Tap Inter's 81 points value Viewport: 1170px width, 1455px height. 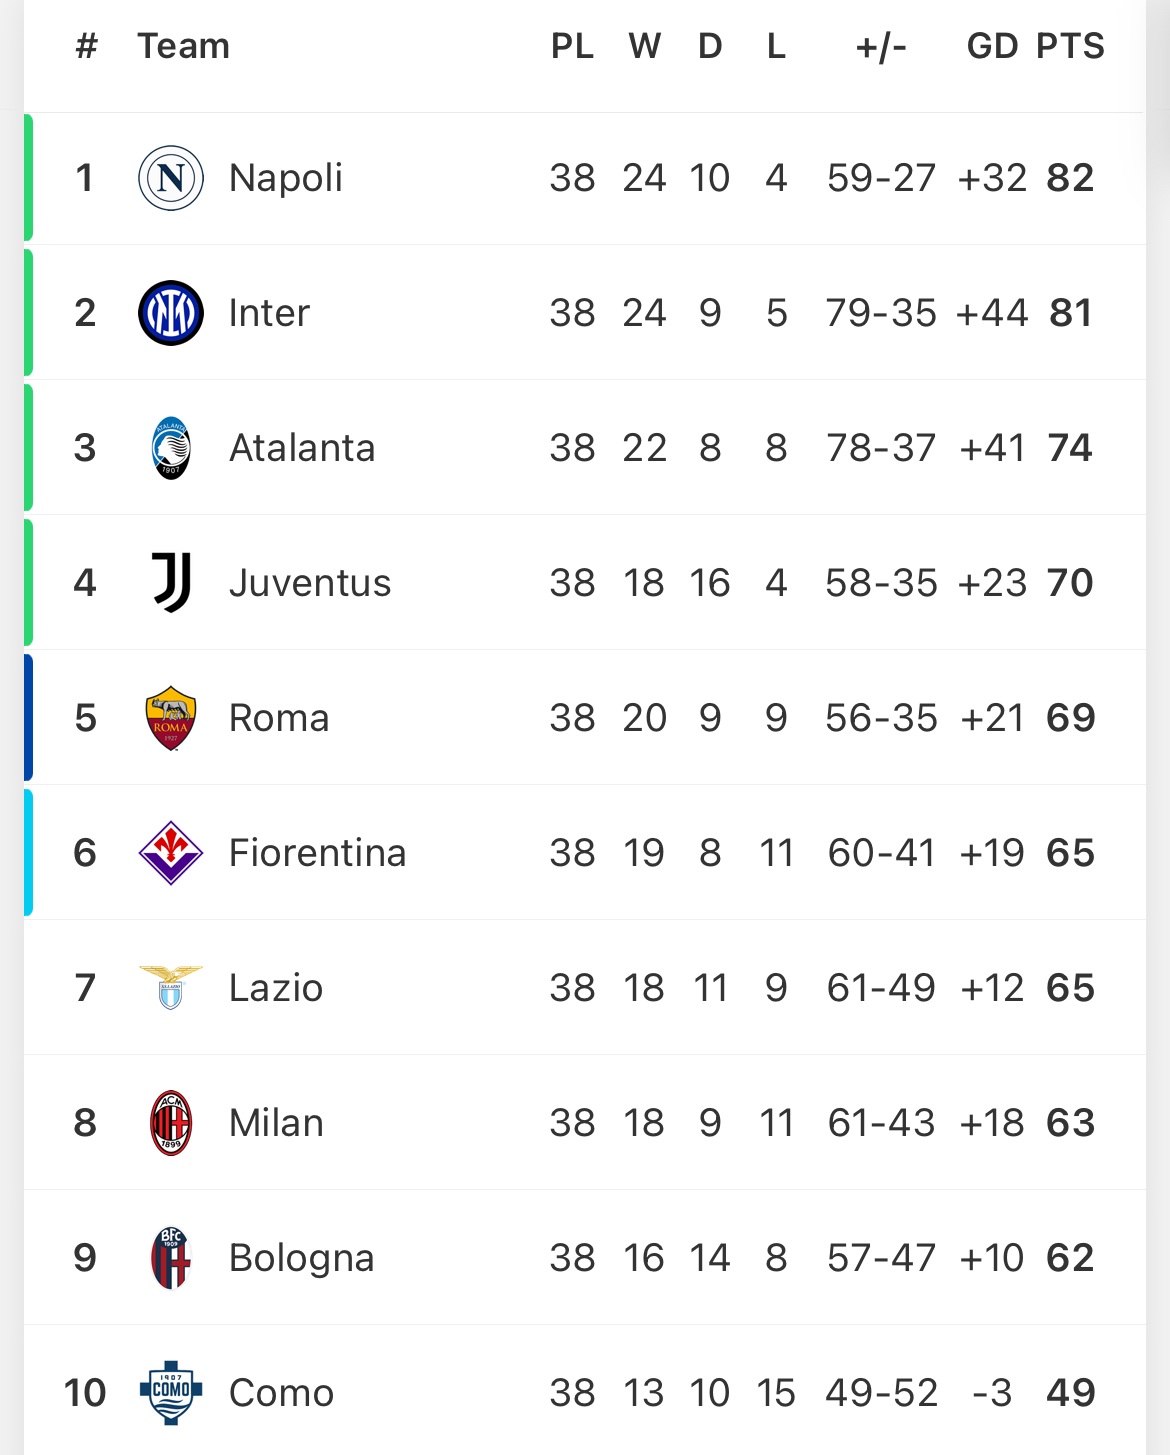pos(1070,313)
